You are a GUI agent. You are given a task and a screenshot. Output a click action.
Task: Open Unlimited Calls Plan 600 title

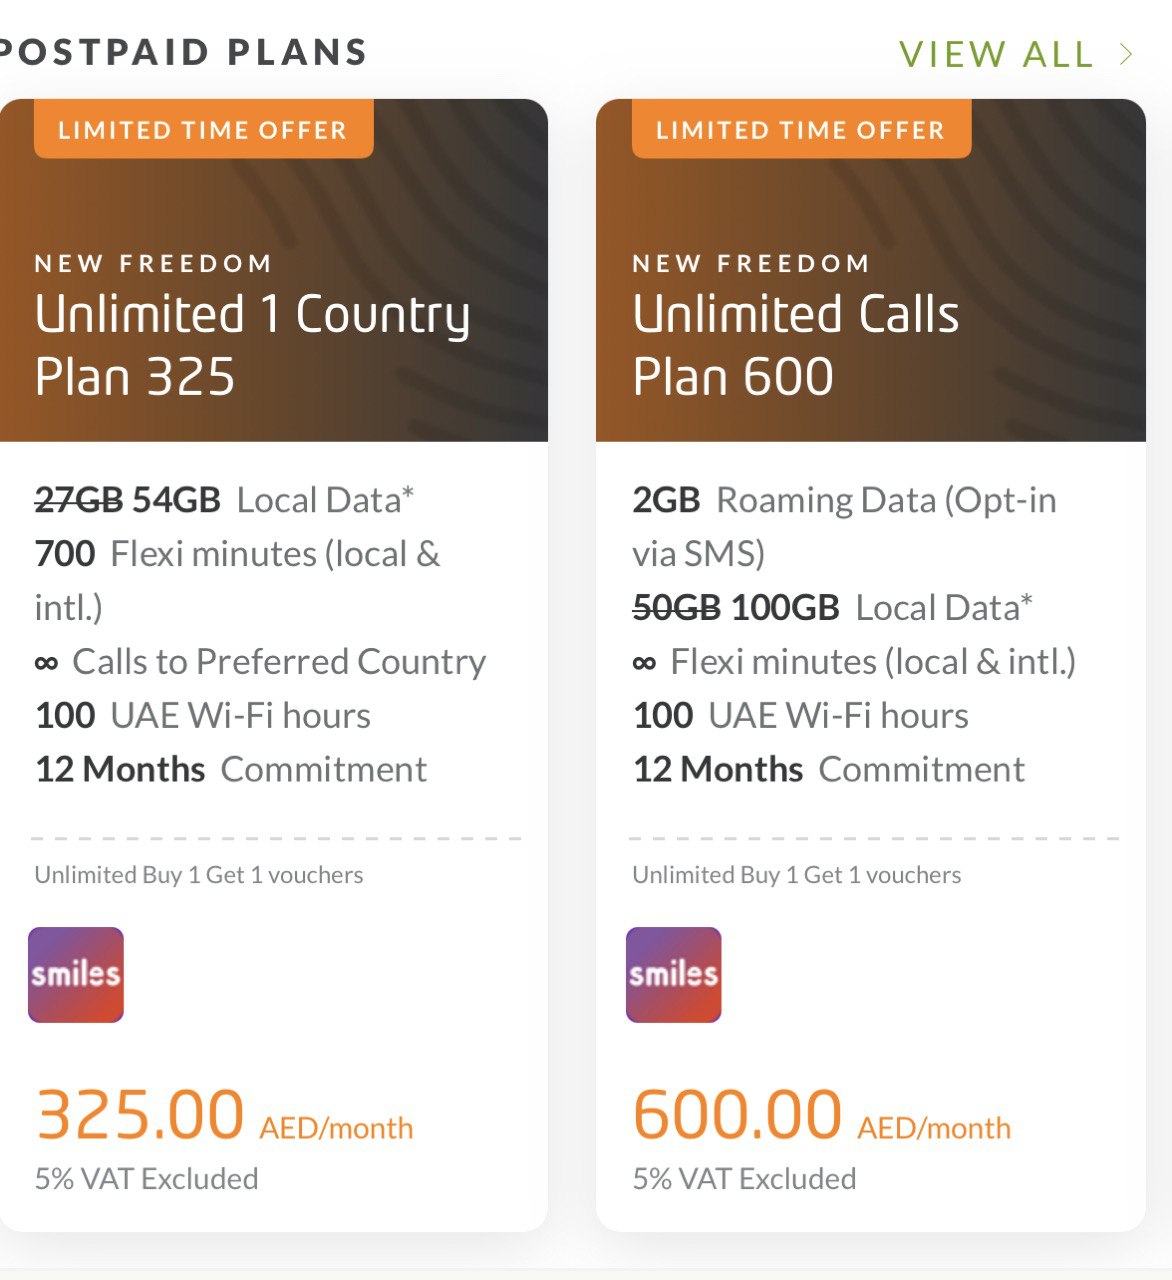[796, 345]
